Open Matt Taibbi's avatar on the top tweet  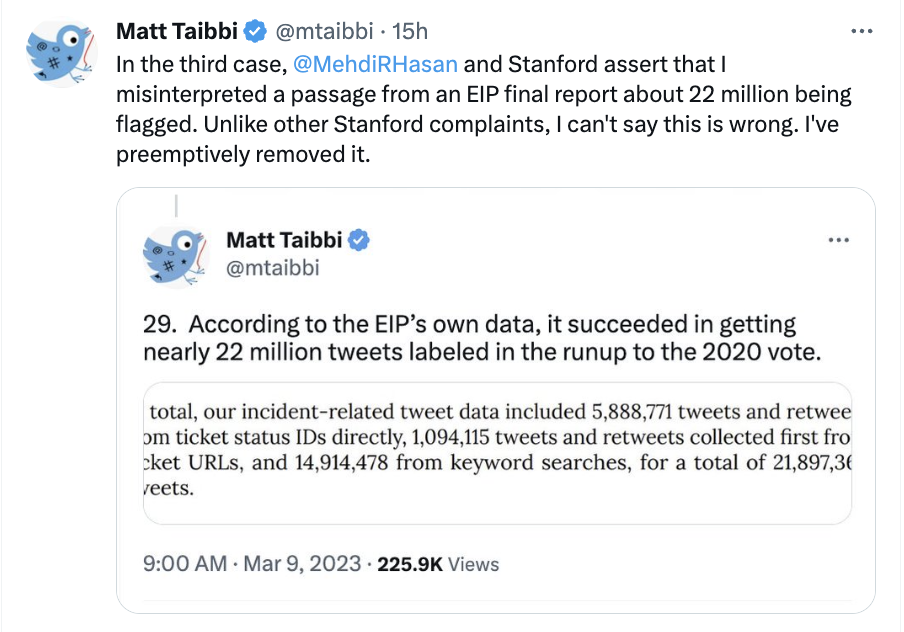tap(61, 52)
